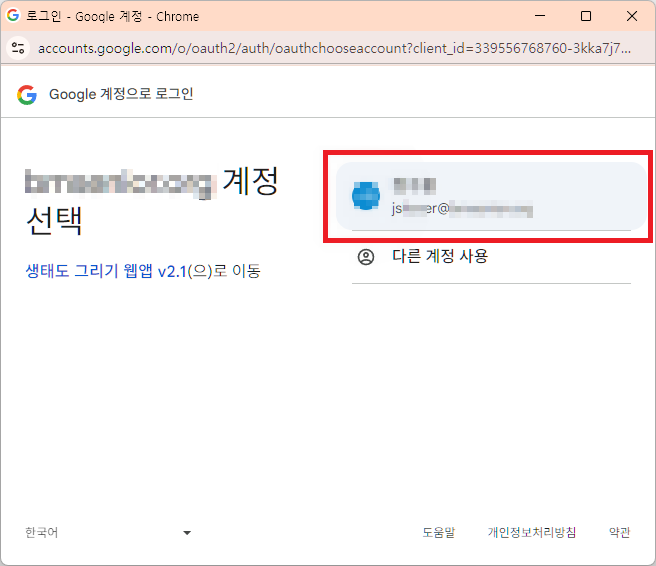
Task: Close the Chrome login window
Action: pyautogui.click(x=632, y=16)
